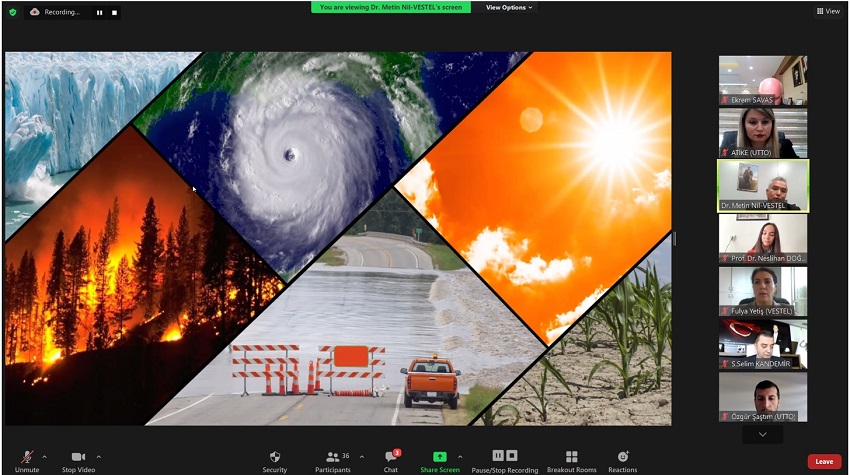850x475 pixels.
Task: Open the View Options dropdown
Action: (509, 7)
